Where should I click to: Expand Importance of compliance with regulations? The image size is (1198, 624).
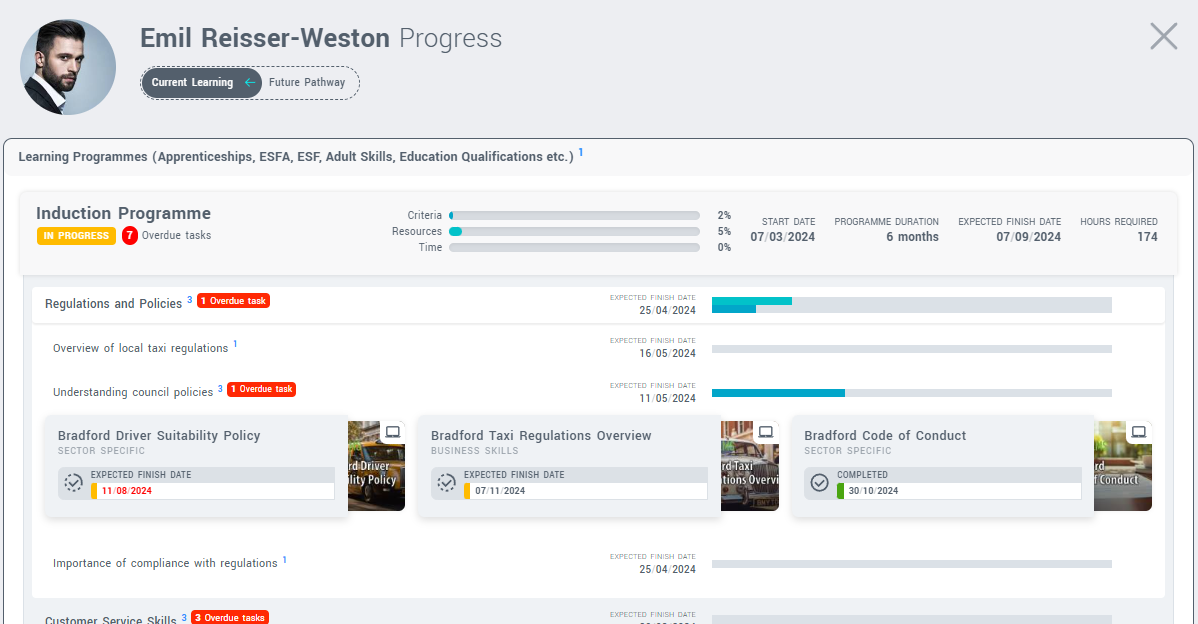click(x=165, y=564)
